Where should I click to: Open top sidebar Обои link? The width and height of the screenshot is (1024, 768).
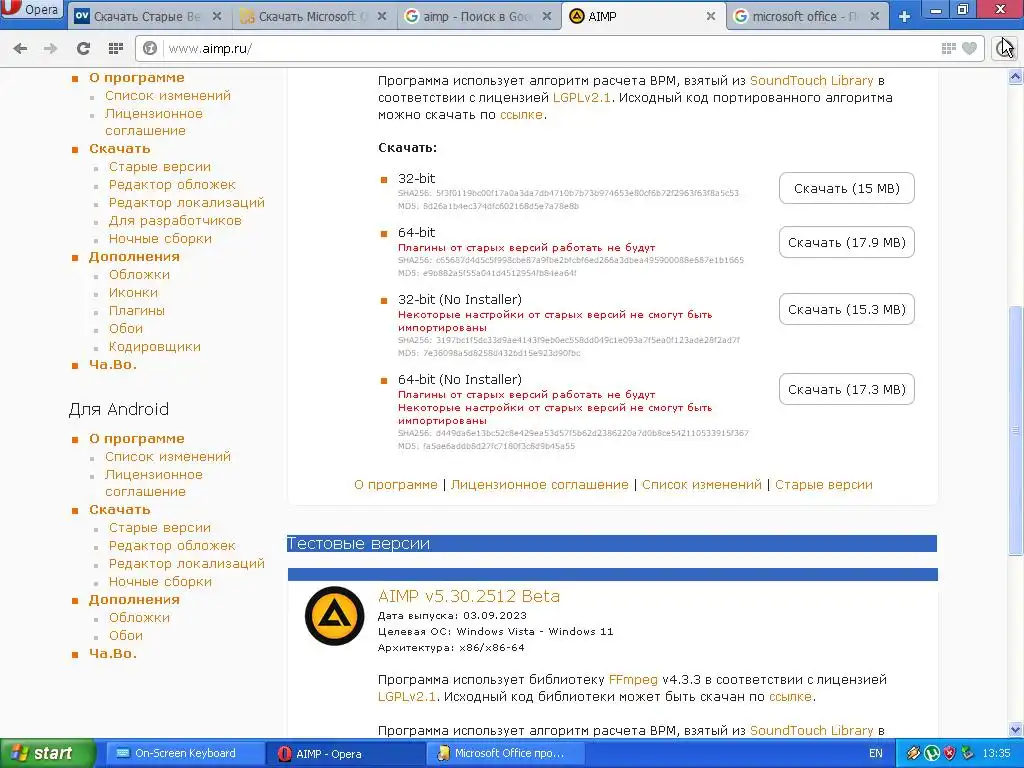click(x=125, y=328)
